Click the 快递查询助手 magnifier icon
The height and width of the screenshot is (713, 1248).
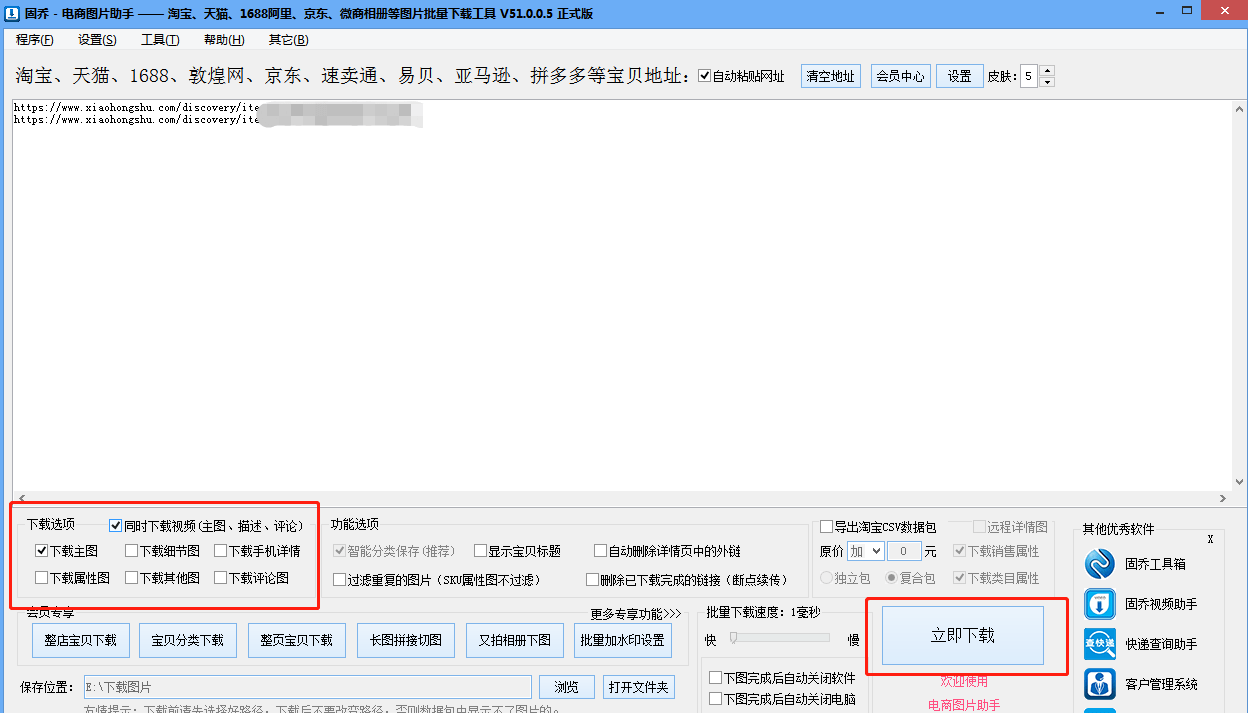[1100, 644]
